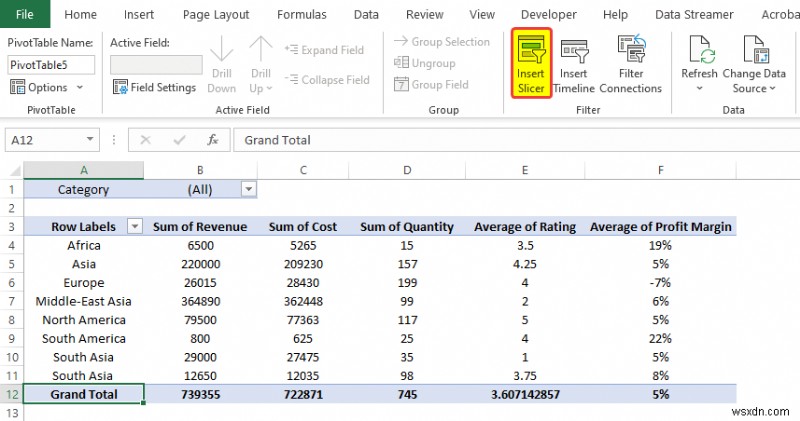Image resolution: width=800 pixels, height=421 pixels.
Task: Click the formula bar Enter checkmark
Action: 179,140
